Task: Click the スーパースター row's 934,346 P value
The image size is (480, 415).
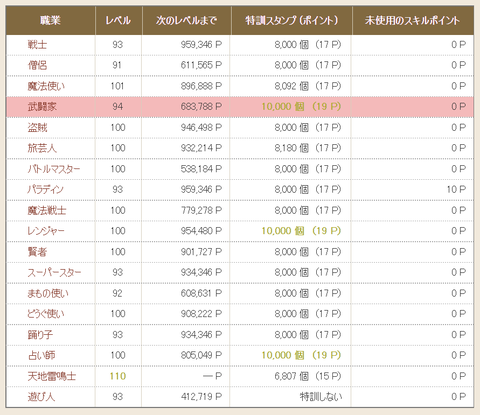Action: [201, 272]
